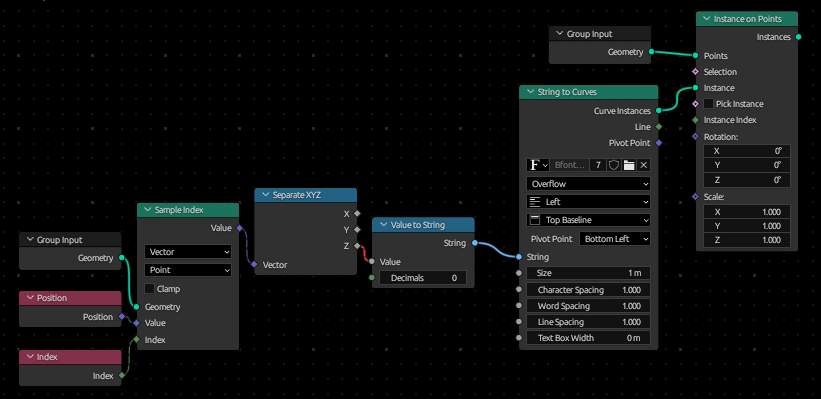Enable the Pick Instance checkbox
The width and height of the screenshot is (821, 399).
click(708, 104)
